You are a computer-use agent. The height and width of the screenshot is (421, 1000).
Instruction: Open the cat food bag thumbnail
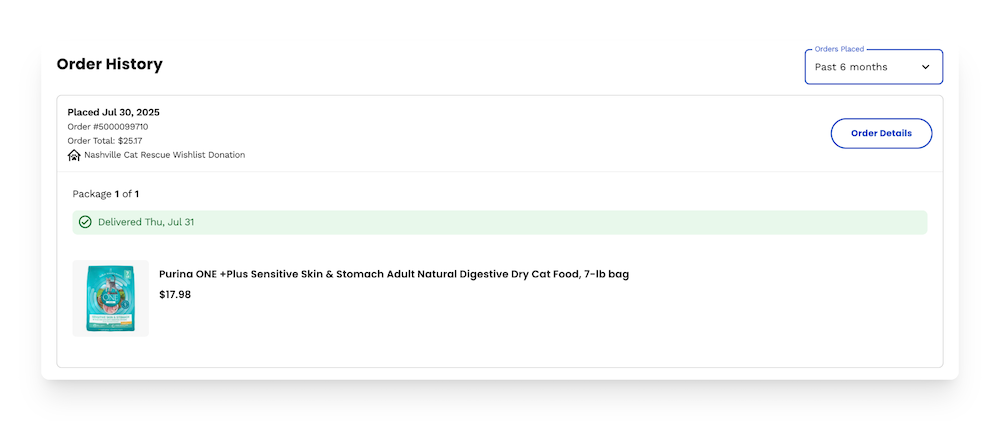tap(110, 298)
